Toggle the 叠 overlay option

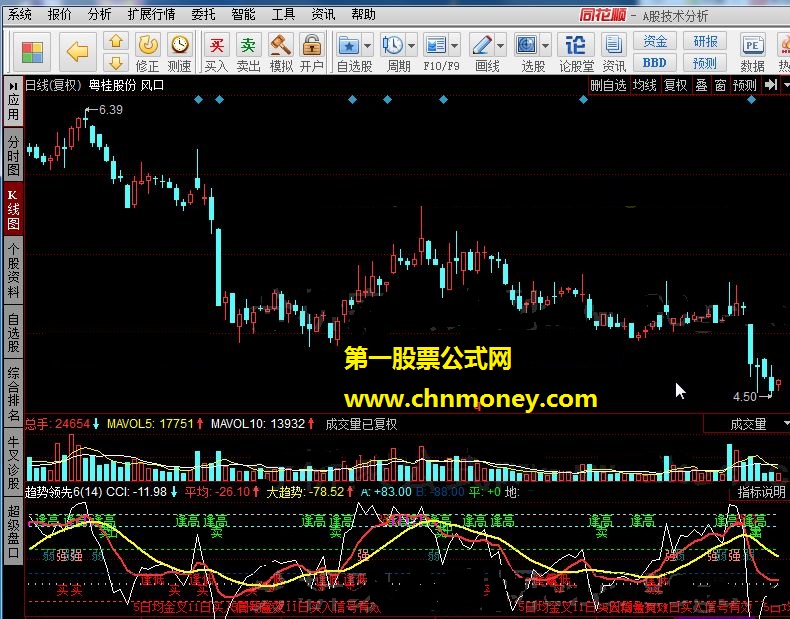[x=701, y=85]
